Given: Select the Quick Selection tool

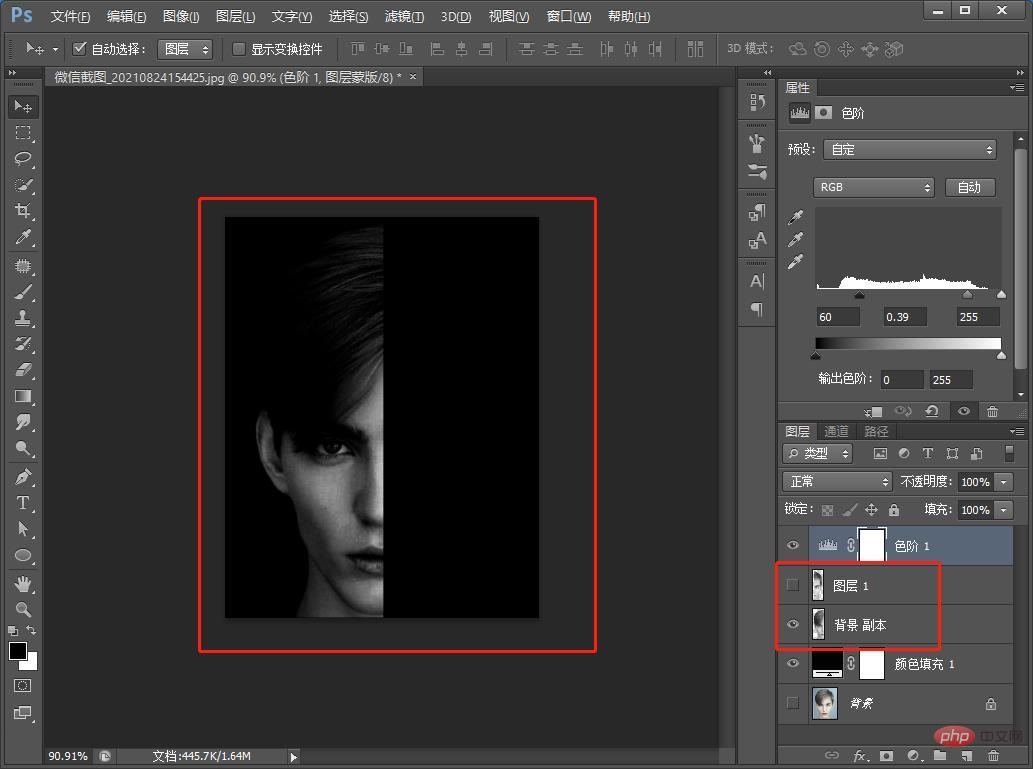Looking at the screenshot, I should [x=23, y=185].
